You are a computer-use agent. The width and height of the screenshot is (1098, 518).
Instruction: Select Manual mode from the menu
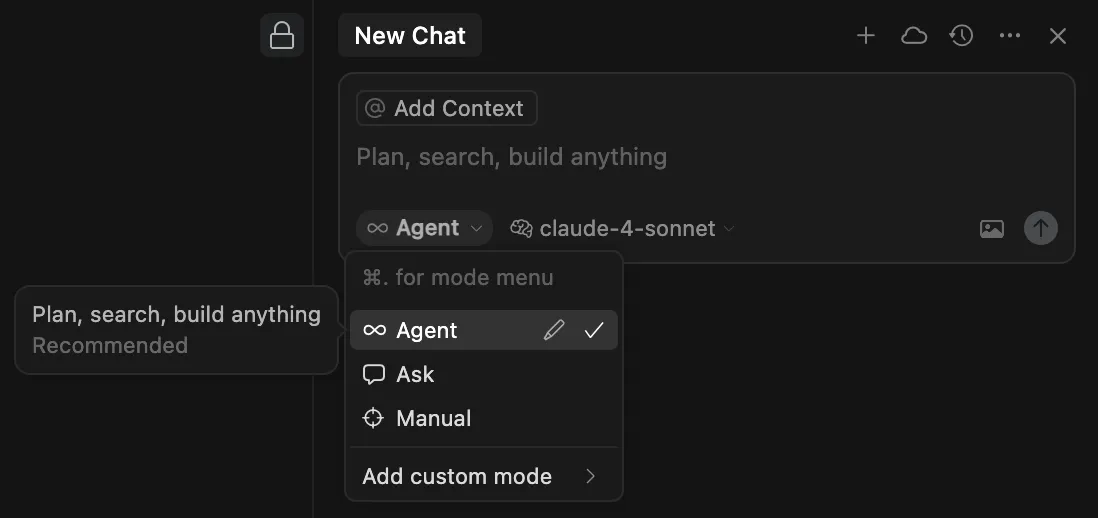(484, 419)
